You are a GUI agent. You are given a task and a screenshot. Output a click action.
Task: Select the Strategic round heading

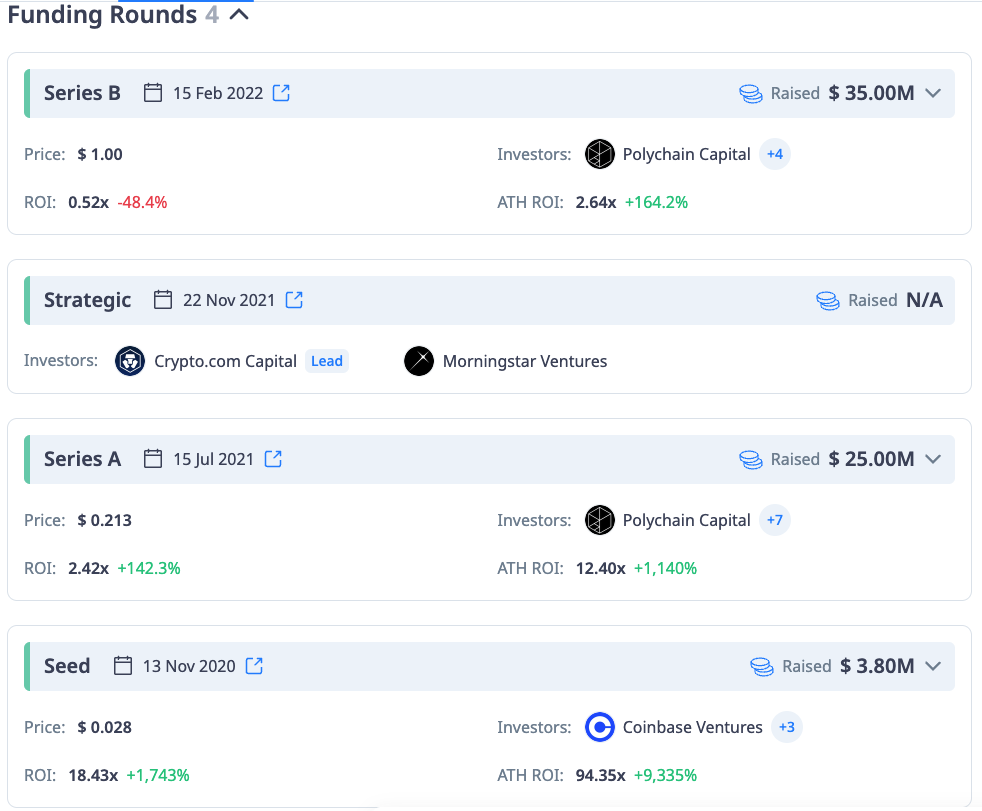88,300
